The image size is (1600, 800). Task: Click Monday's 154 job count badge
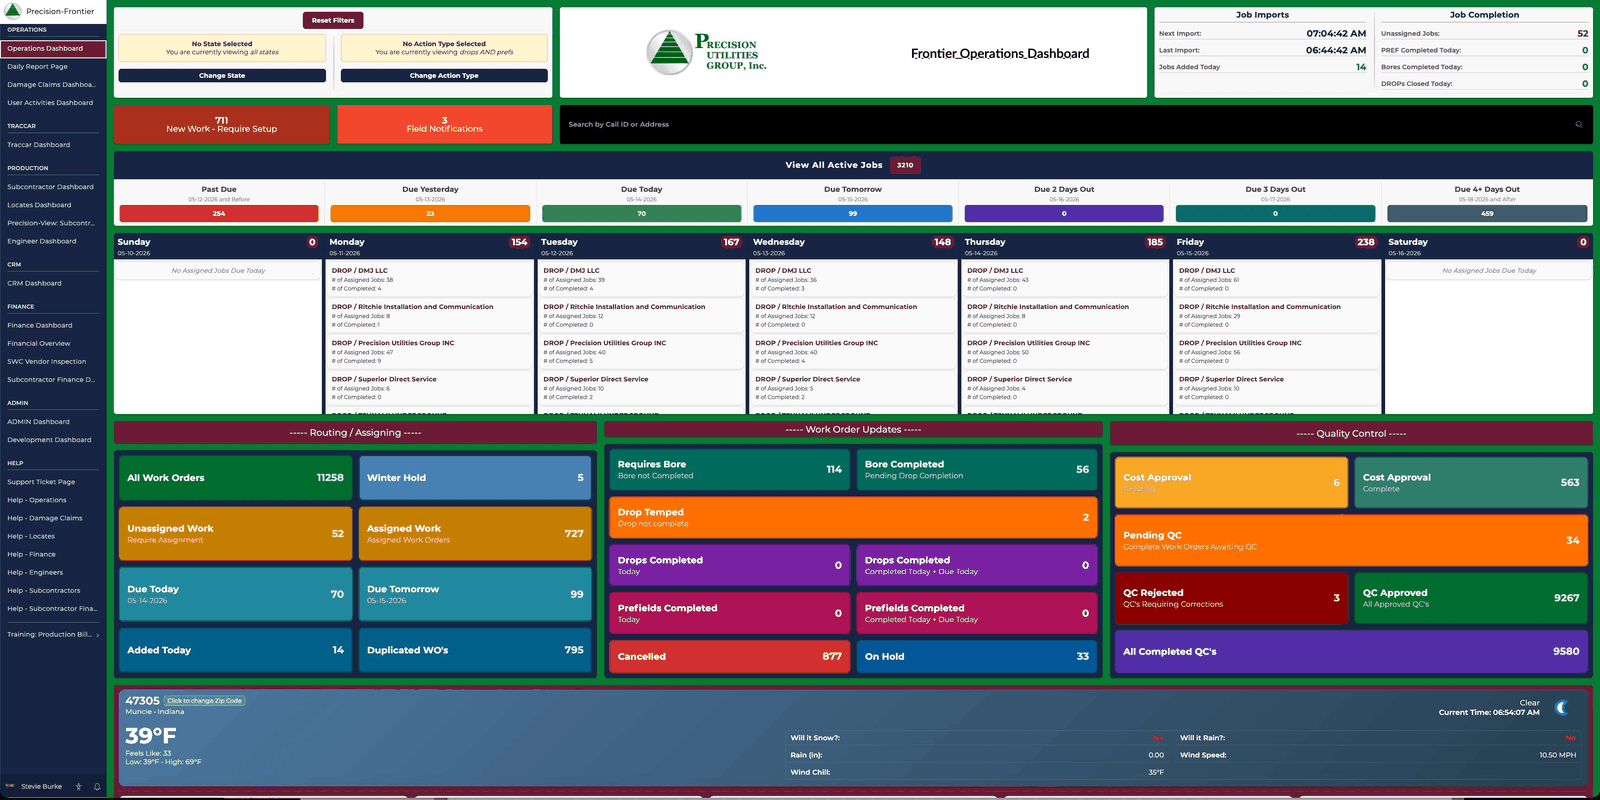[x=519, y=242]
